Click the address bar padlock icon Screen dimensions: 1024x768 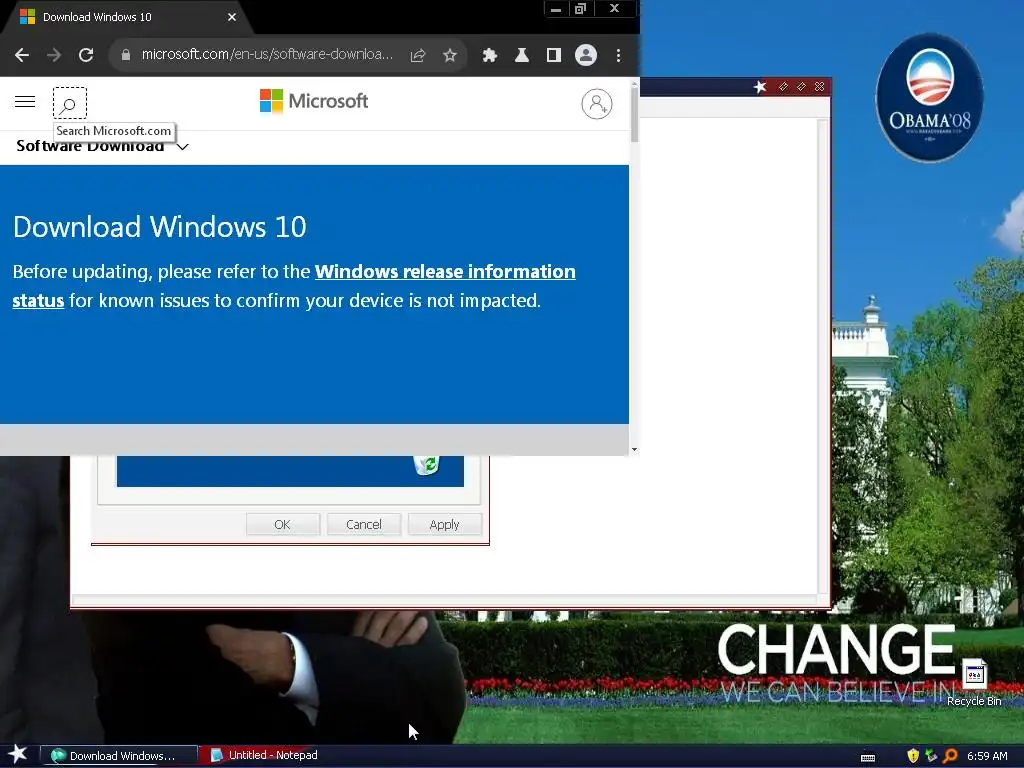click(x=125, y=55)
